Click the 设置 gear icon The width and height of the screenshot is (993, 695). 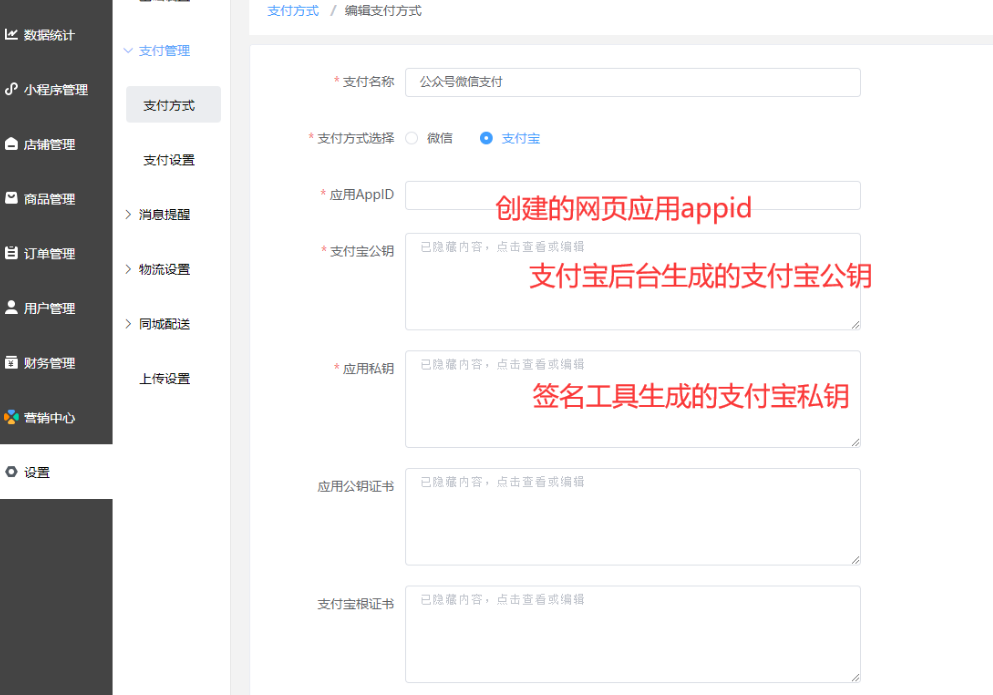coord(11,472)
